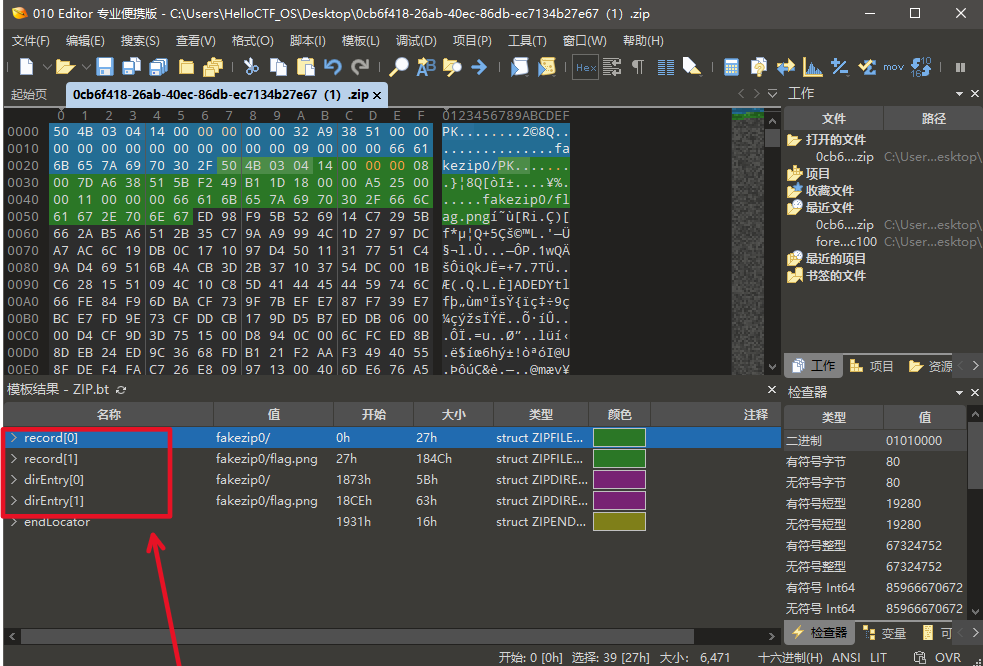Click the Cut scissors icon

click(x=251, y=67)
